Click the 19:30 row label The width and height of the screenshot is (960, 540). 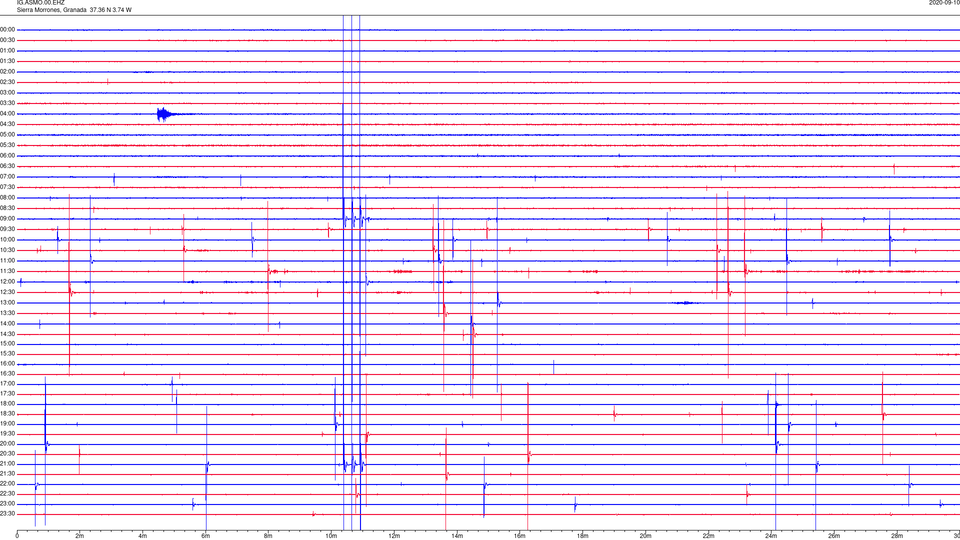click(x=8, y=433)
